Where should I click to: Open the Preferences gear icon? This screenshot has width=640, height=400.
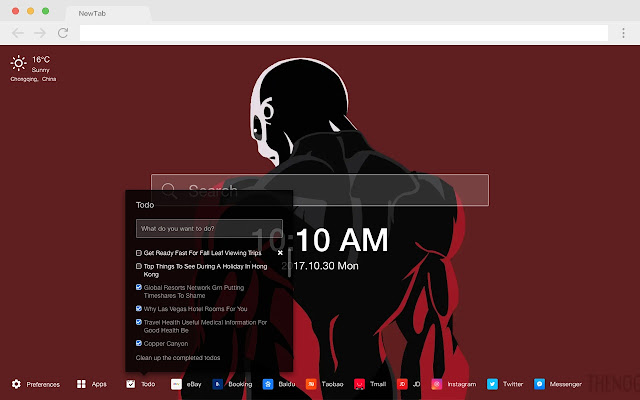(16, 384)
